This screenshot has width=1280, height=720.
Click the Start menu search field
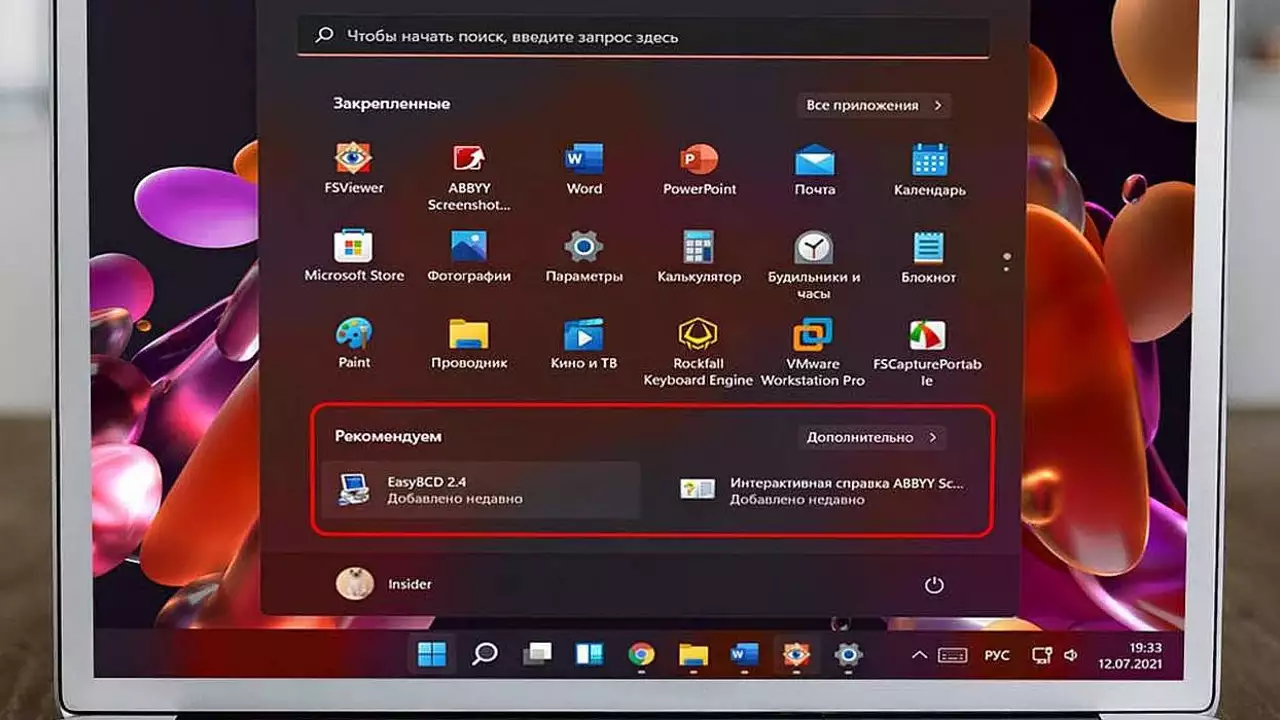click(644, 37)
